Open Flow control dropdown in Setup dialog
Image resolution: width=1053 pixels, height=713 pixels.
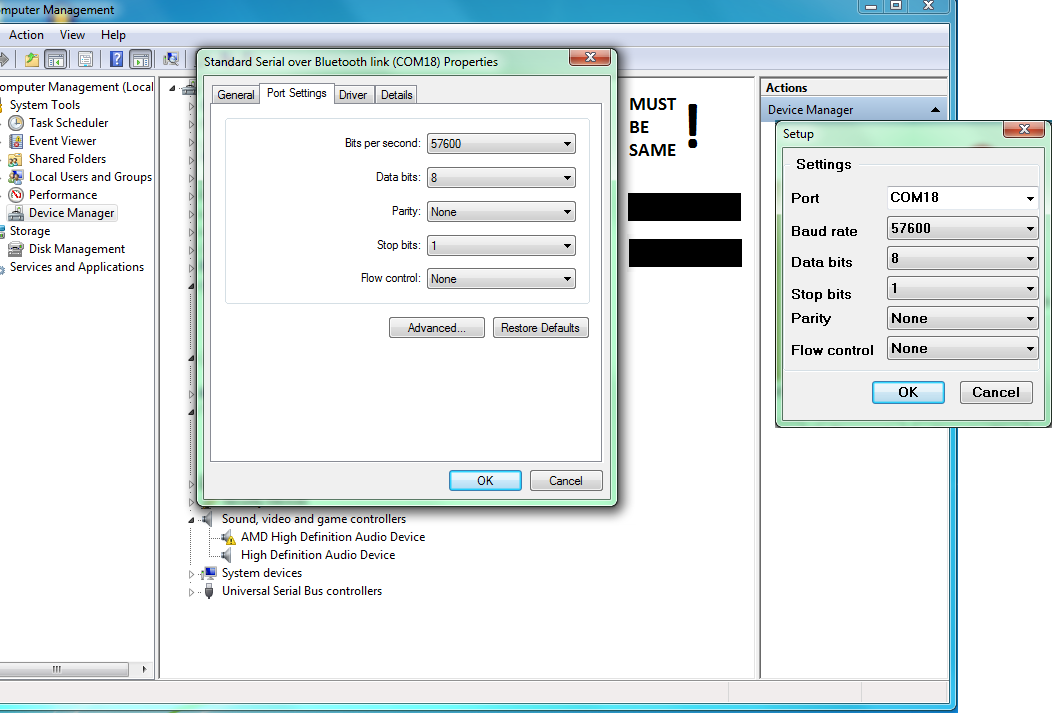[x=962, y=348]
